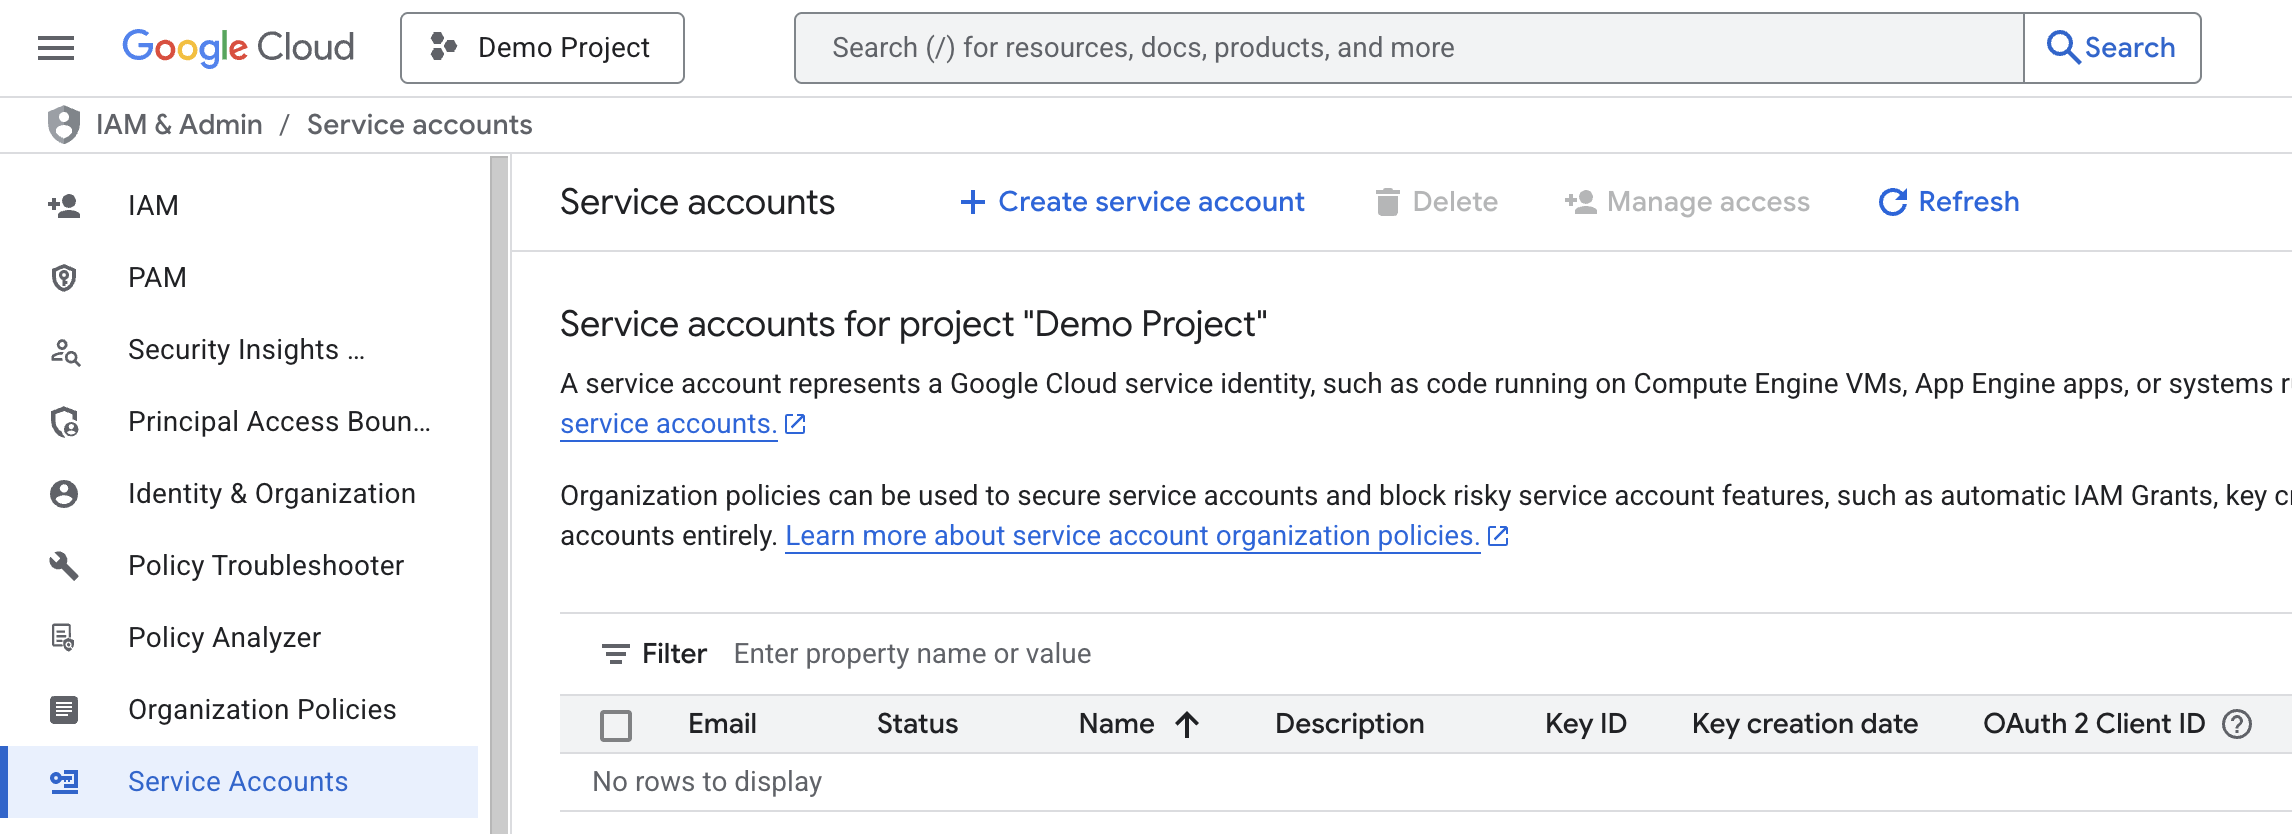Click the Policy Analyzer document icon

64,637
